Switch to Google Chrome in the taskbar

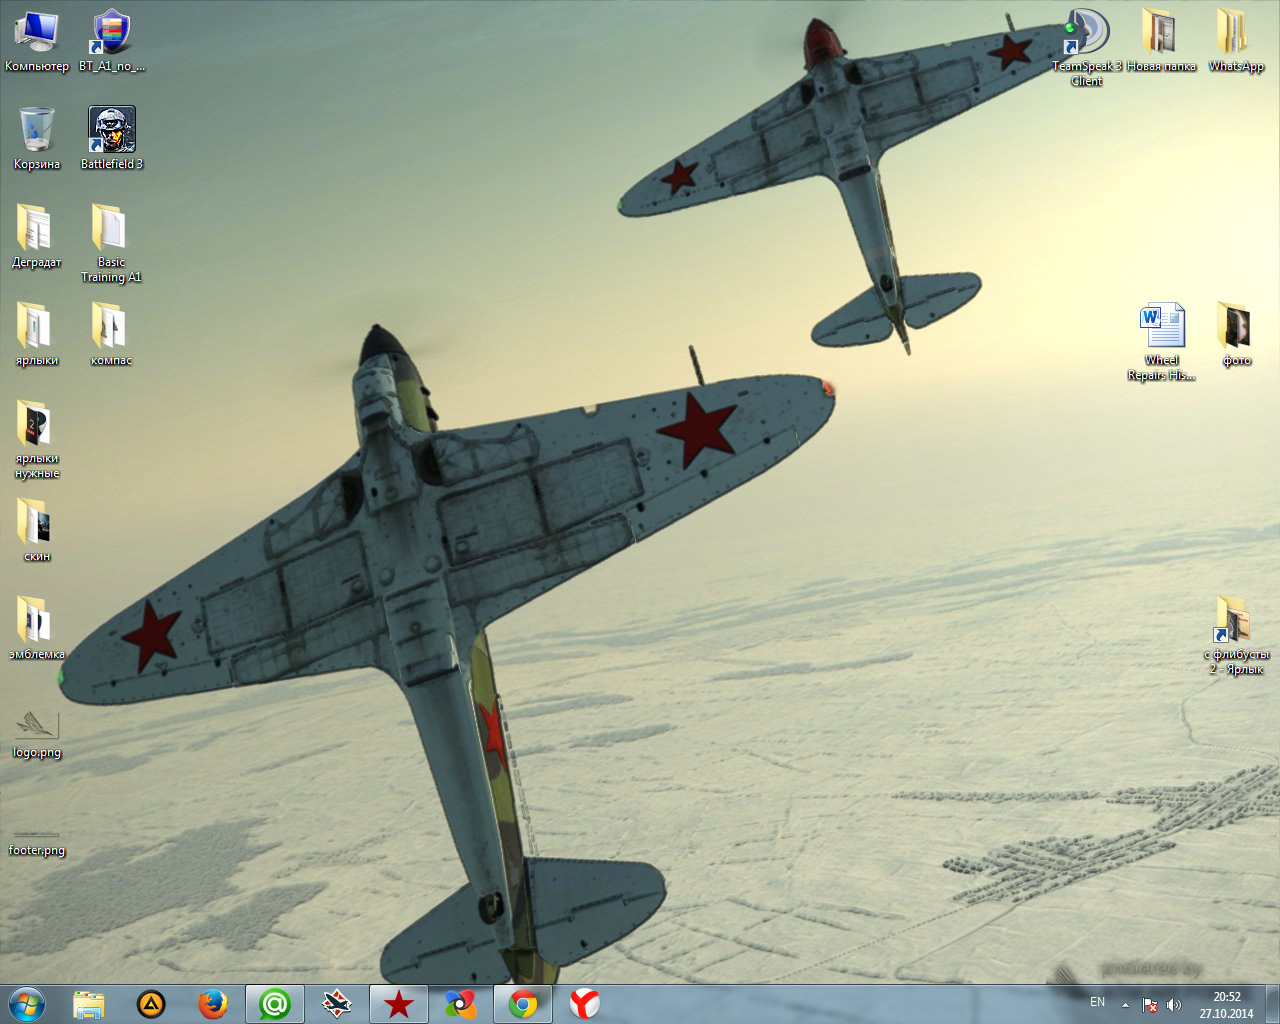click(x=523, y=1004)
